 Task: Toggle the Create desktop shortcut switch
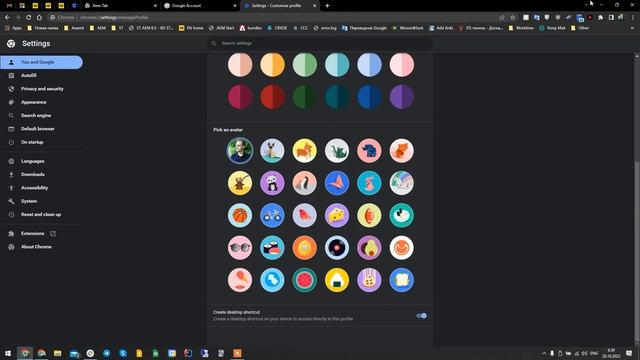point(421,316)
